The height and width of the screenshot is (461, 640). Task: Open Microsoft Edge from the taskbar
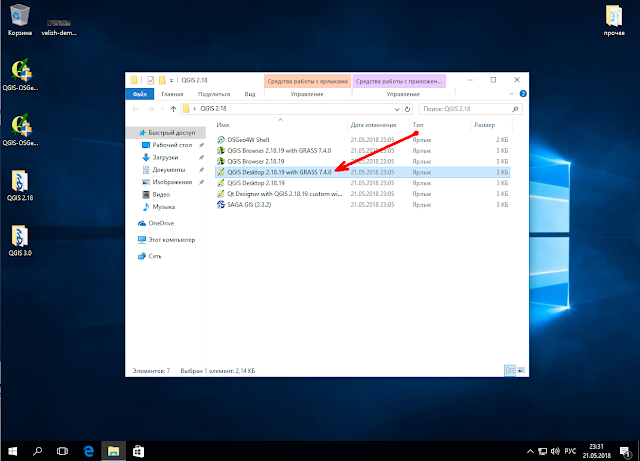(89, 451)
